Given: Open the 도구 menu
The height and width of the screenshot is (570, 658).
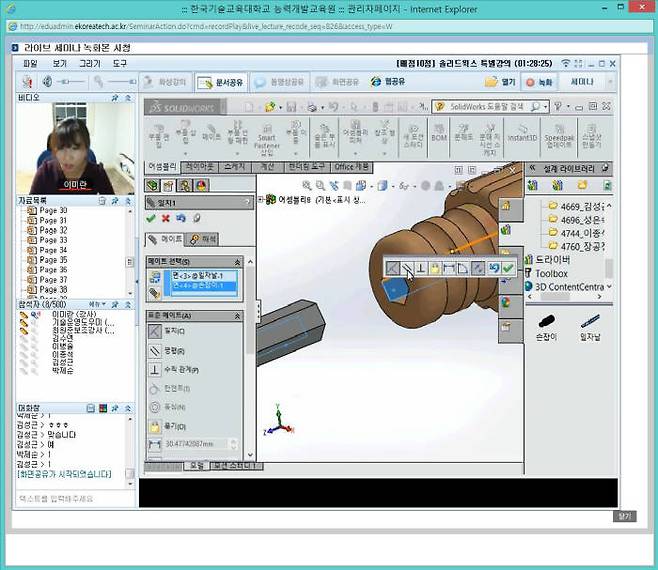Looking at the screenshot, I should [120, 64].
